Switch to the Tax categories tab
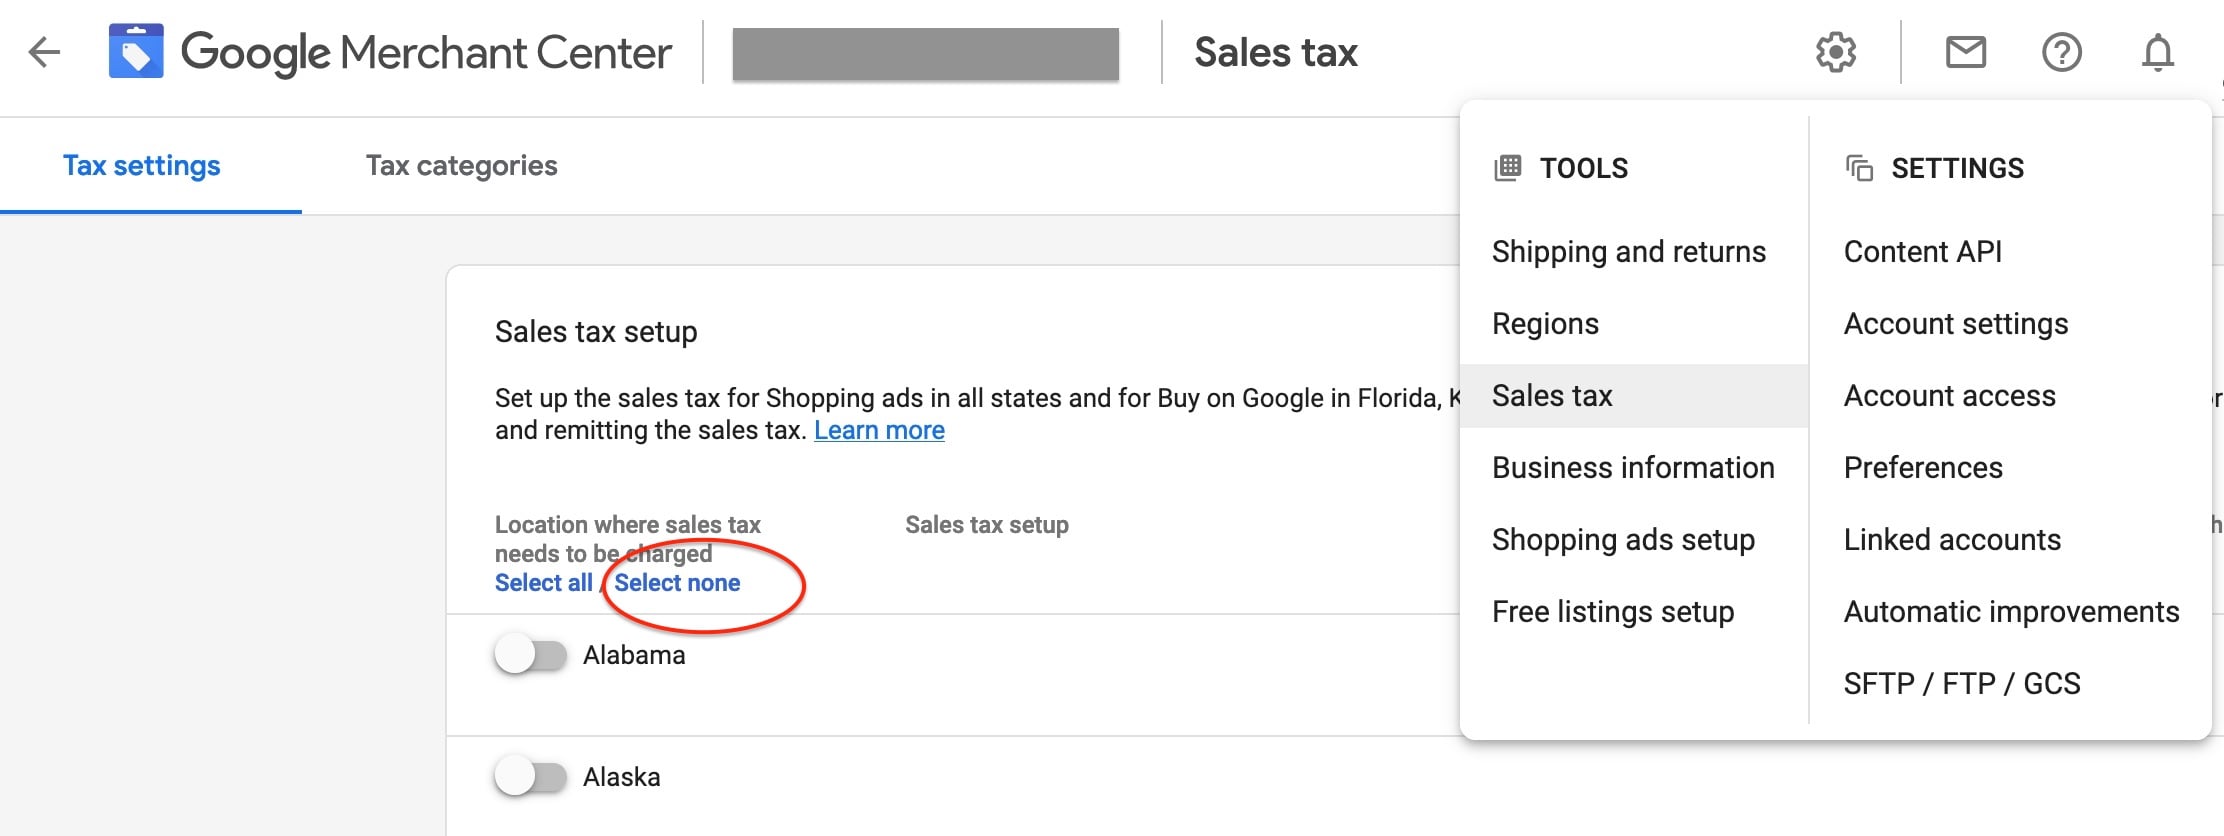This screenshot has width=2224, height=836. (x=461, y=166)
